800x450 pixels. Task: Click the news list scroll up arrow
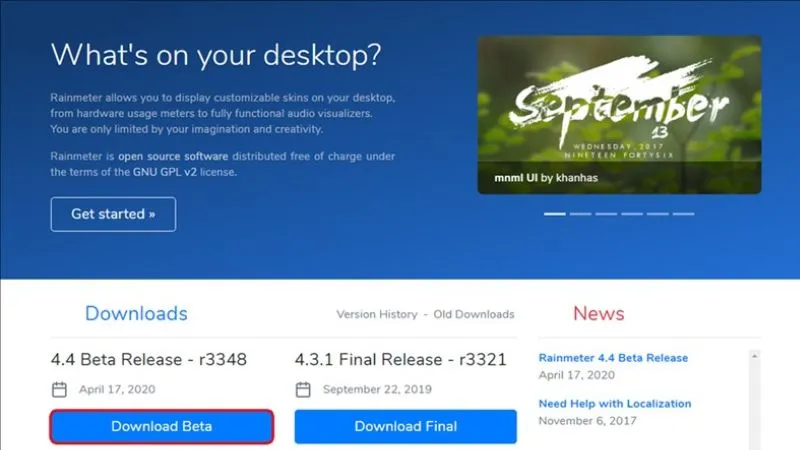coord(755,356)
